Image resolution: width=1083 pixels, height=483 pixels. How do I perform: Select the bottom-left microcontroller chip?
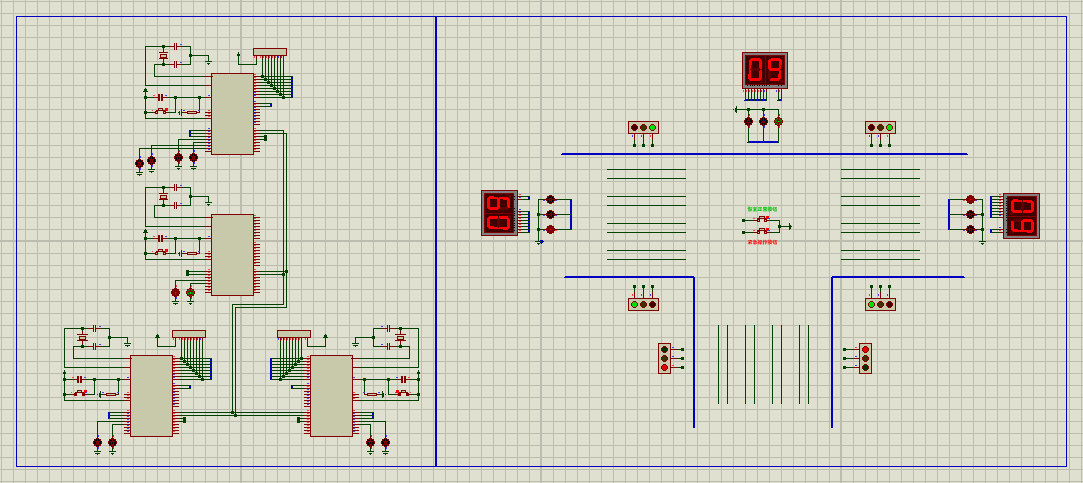151,396
